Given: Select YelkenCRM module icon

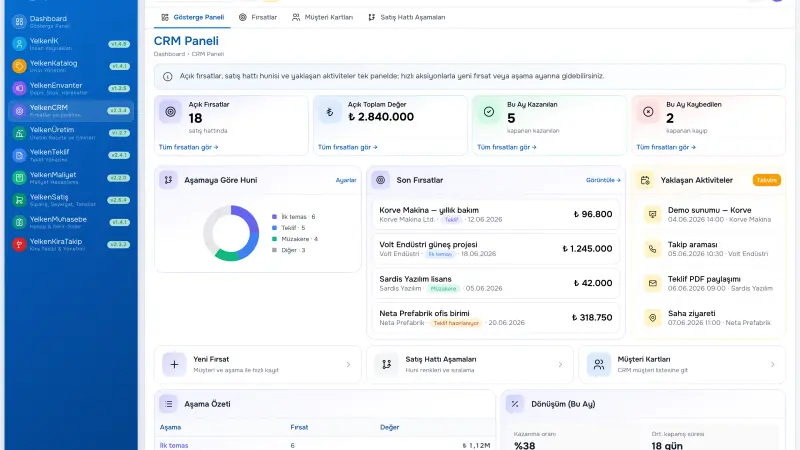Looking at the screenshot, I should 19,111.
